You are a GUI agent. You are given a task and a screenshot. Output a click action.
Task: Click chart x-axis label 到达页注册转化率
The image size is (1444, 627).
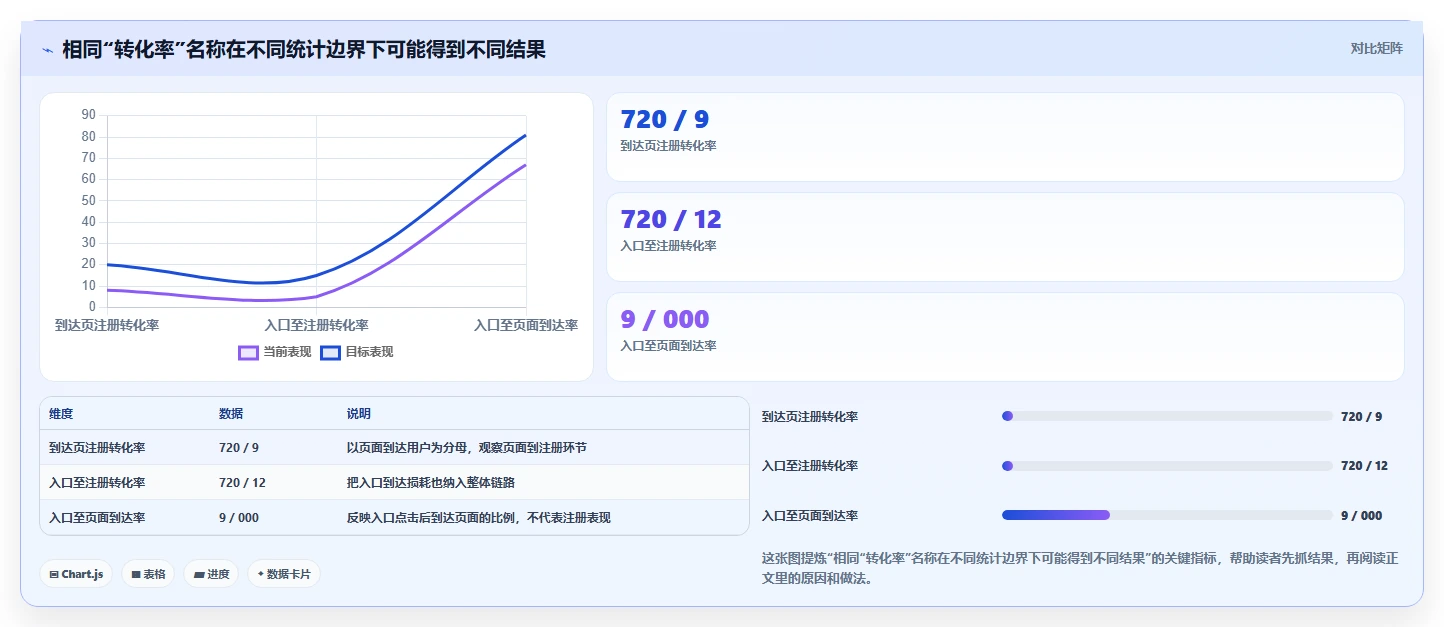point(107,325)
